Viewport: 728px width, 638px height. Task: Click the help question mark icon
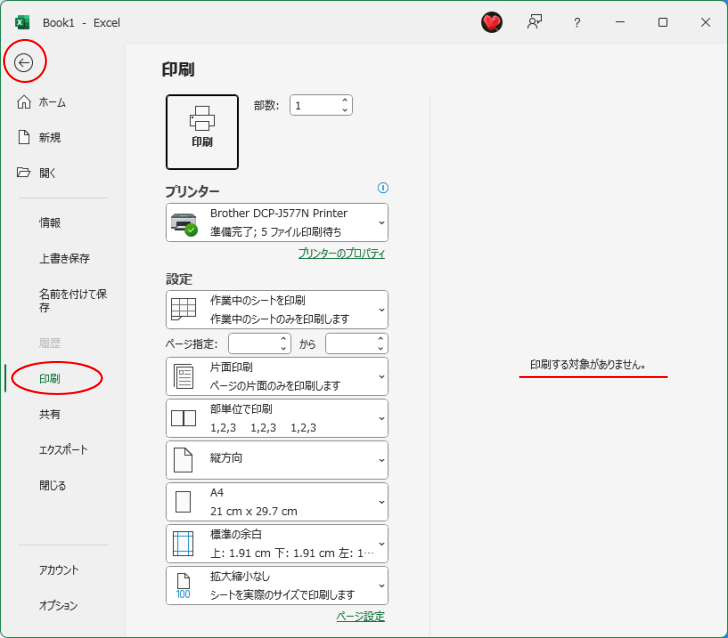click(x=577, y=22)
